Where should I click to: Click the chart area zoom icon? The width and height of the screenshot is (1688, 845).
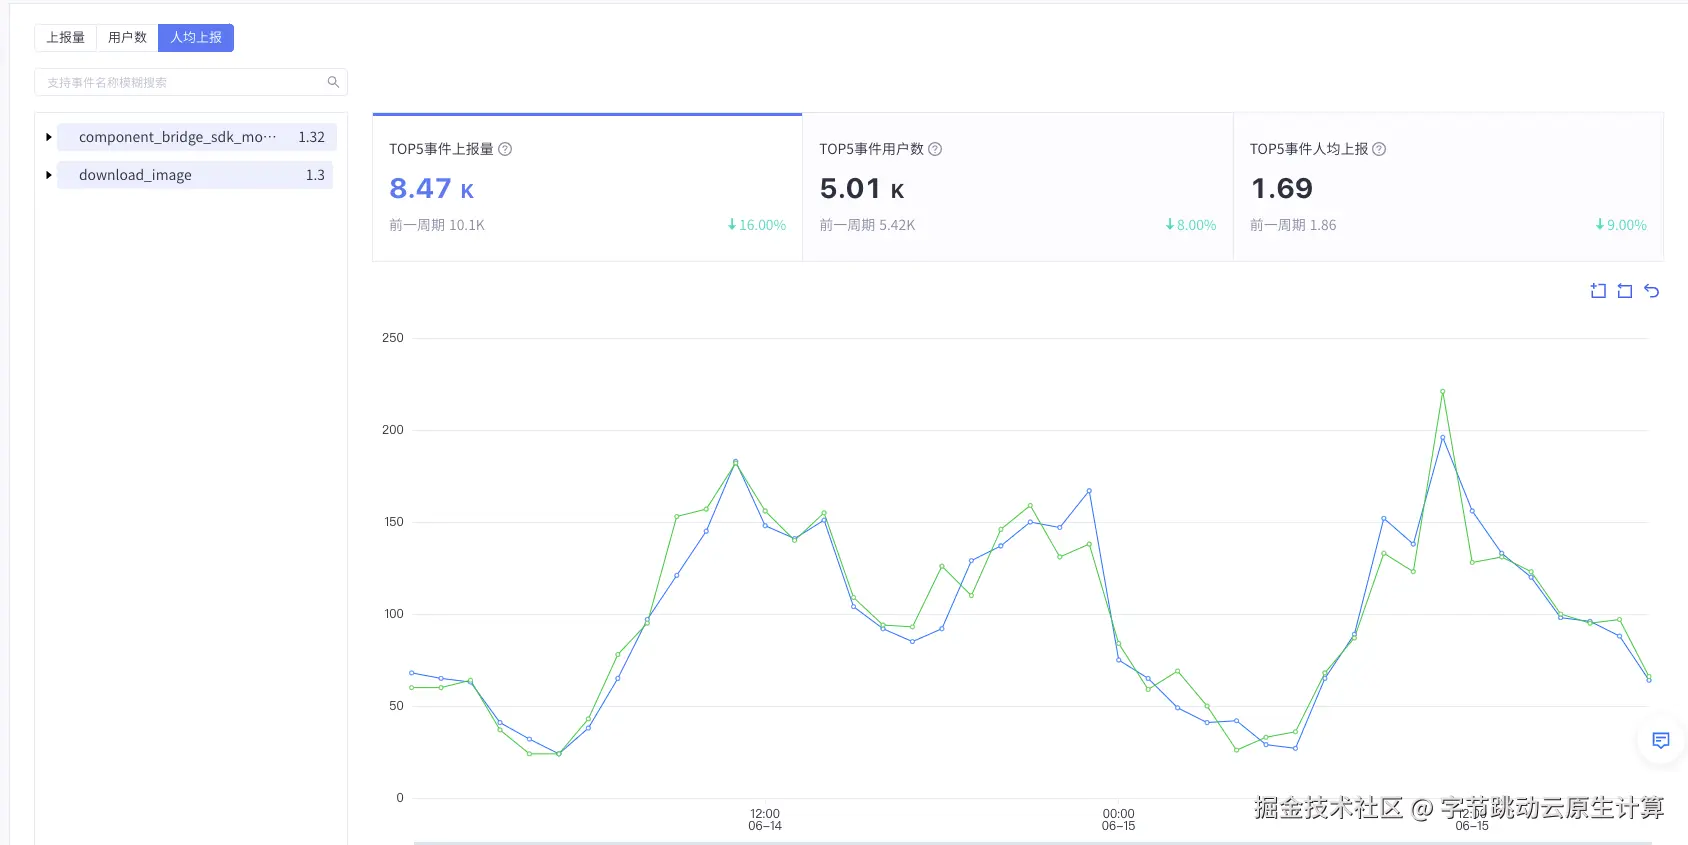pyautogui.click(x=1598, y=291)
